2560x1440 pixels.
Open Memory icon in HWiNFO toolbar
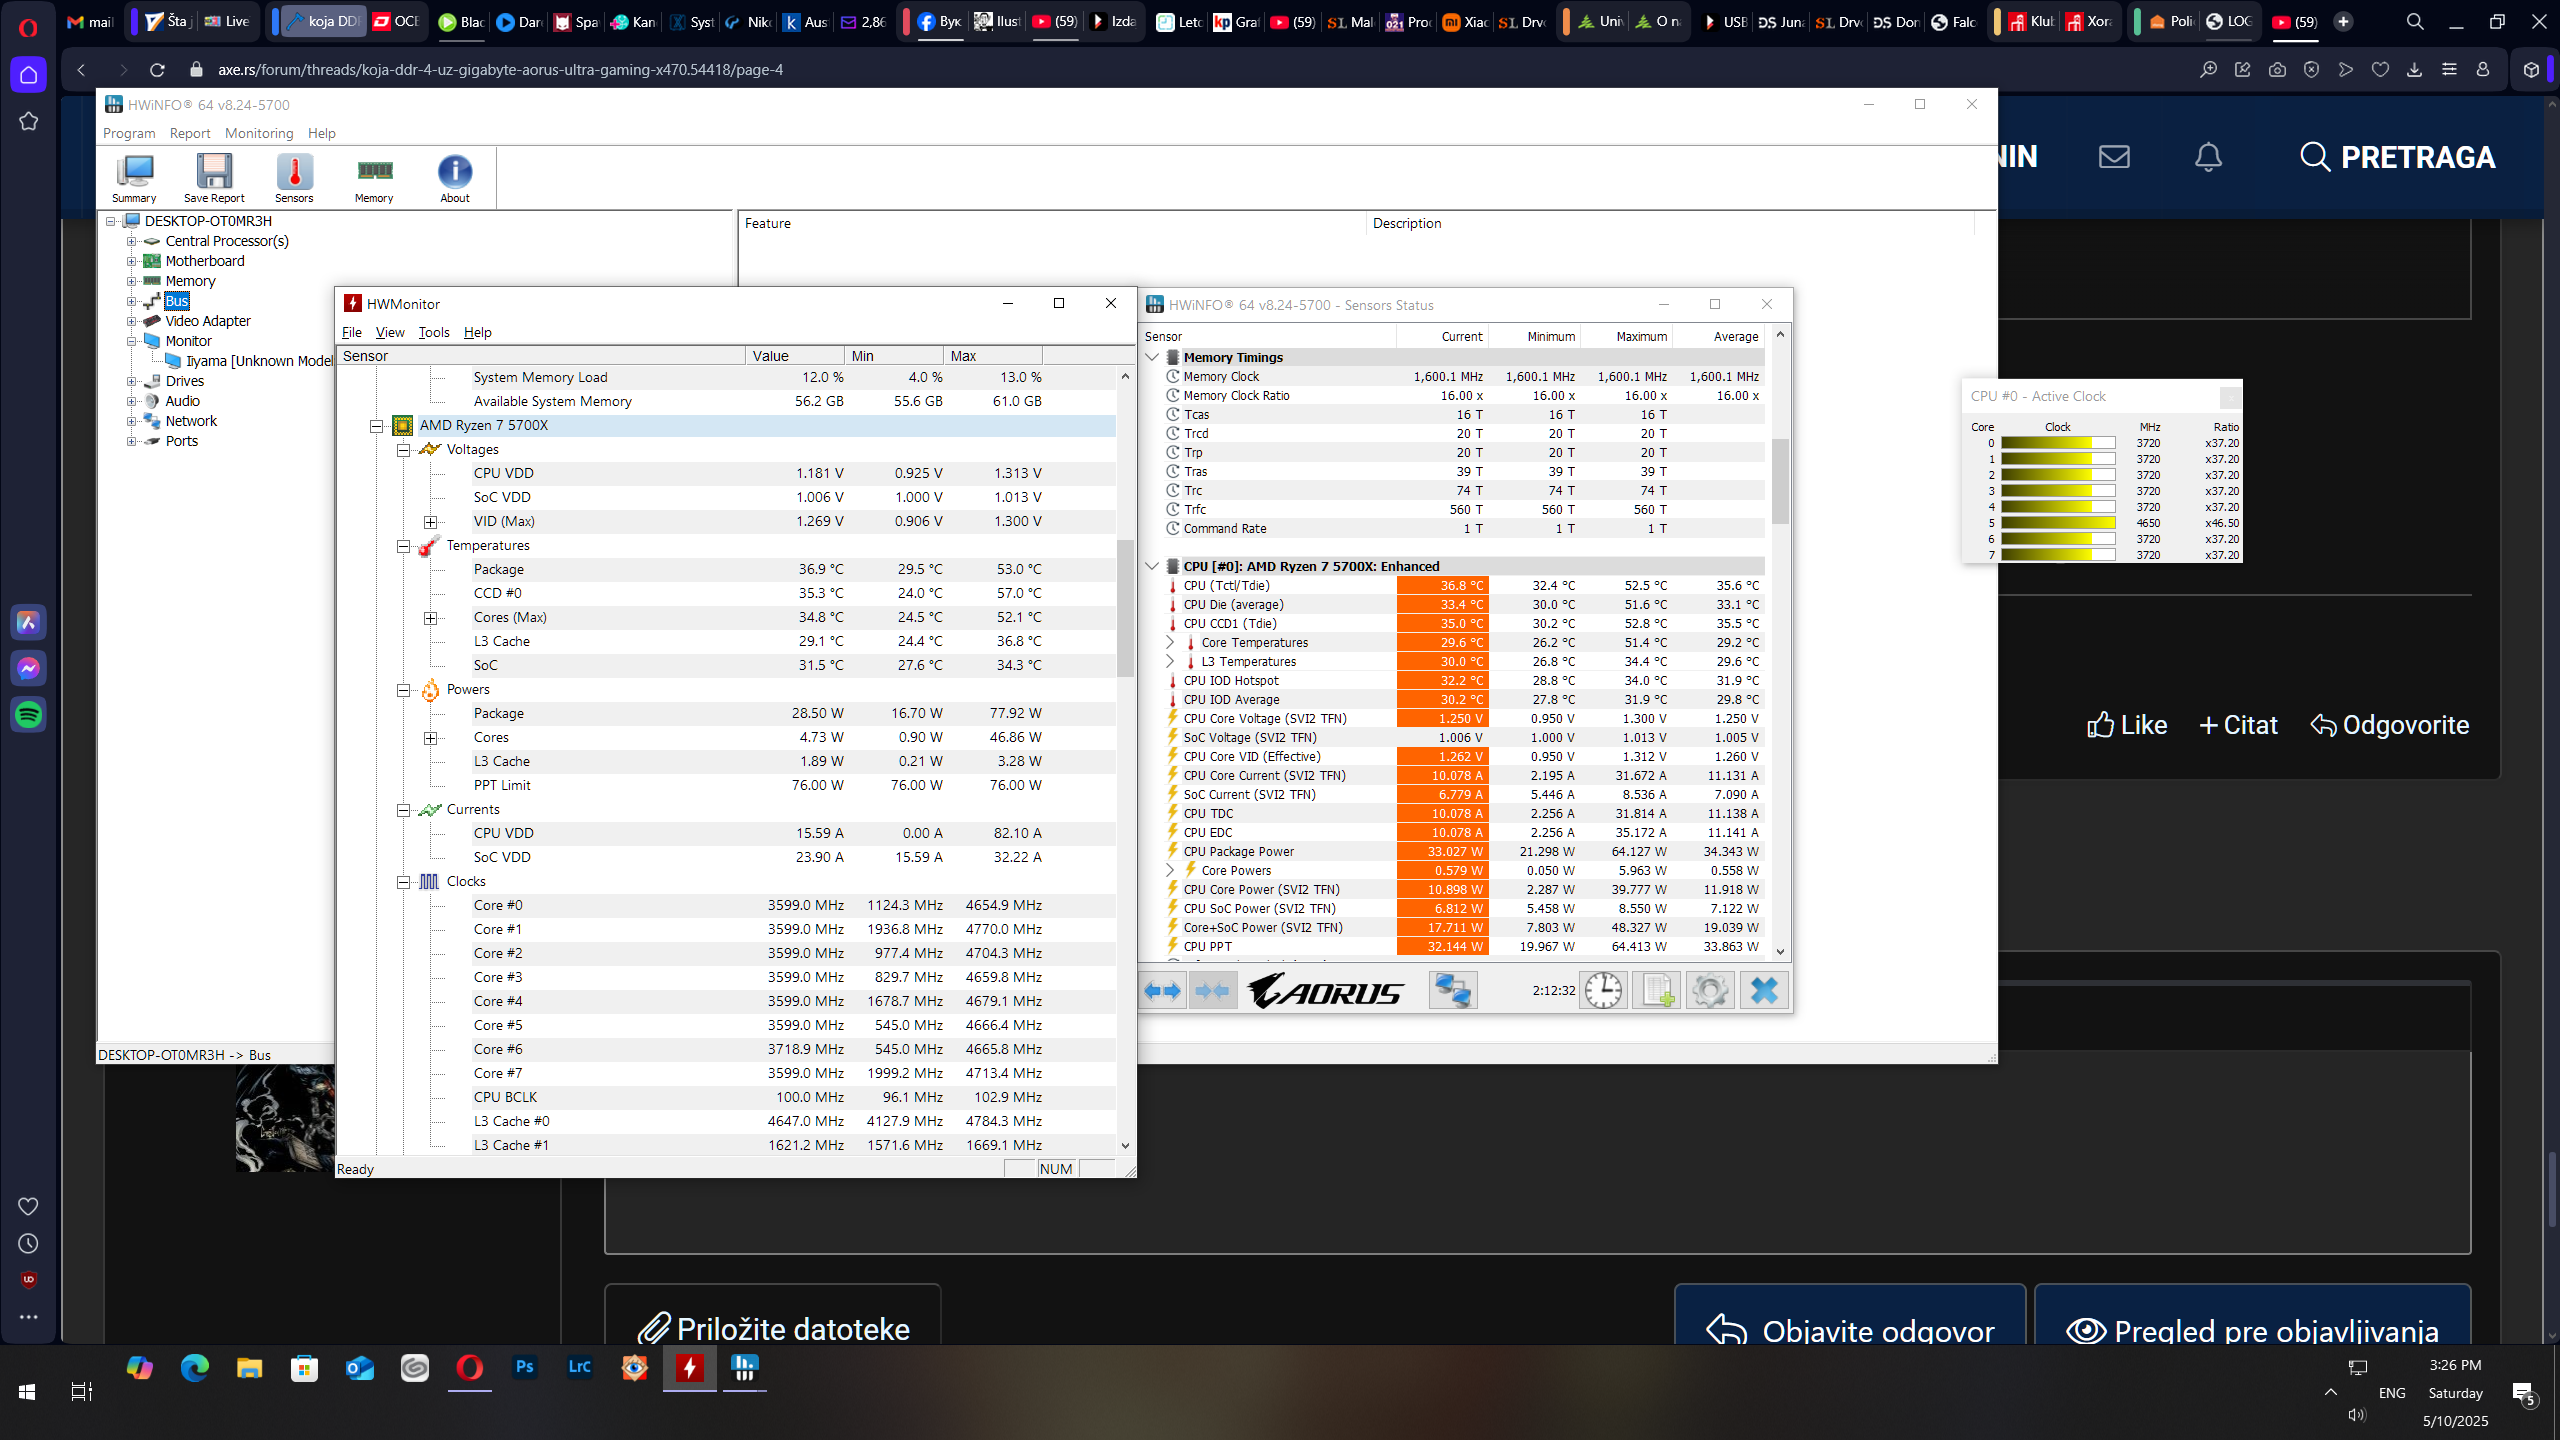point(374,178)
